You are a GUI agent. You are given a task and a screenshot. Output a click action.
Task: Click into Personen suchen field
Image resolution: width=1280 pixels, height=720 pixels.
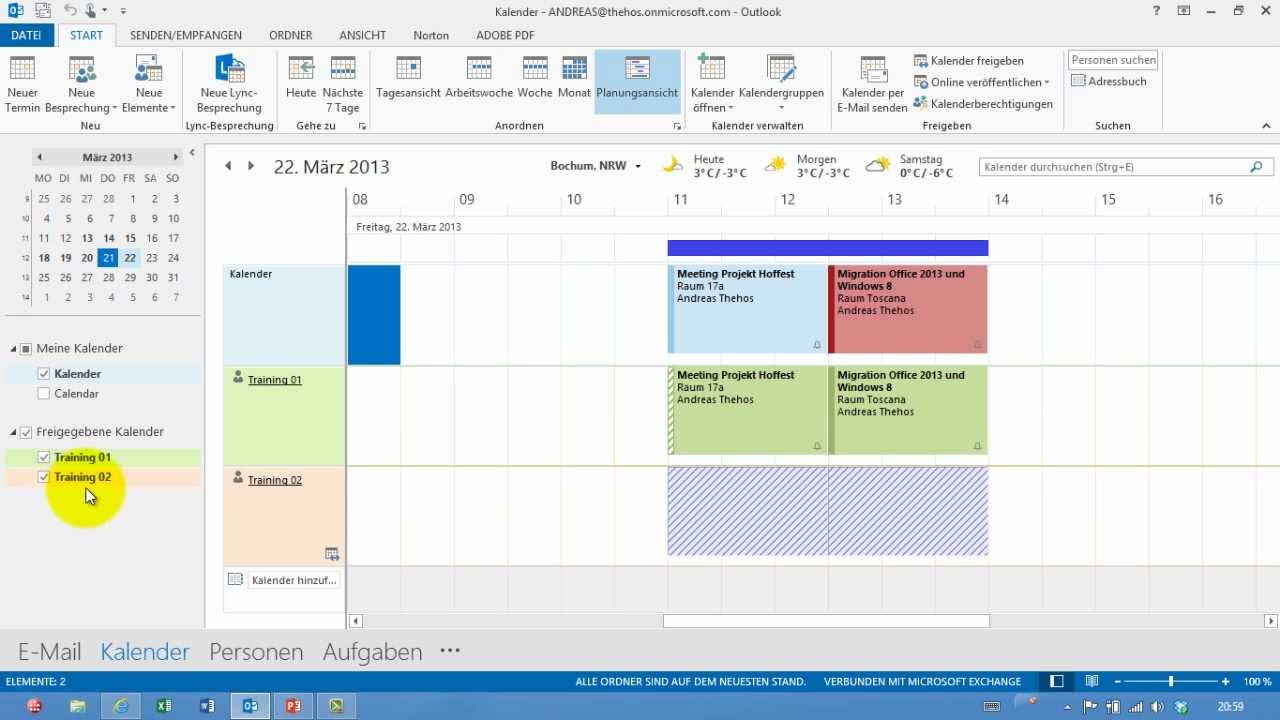tap(1113, 60)
